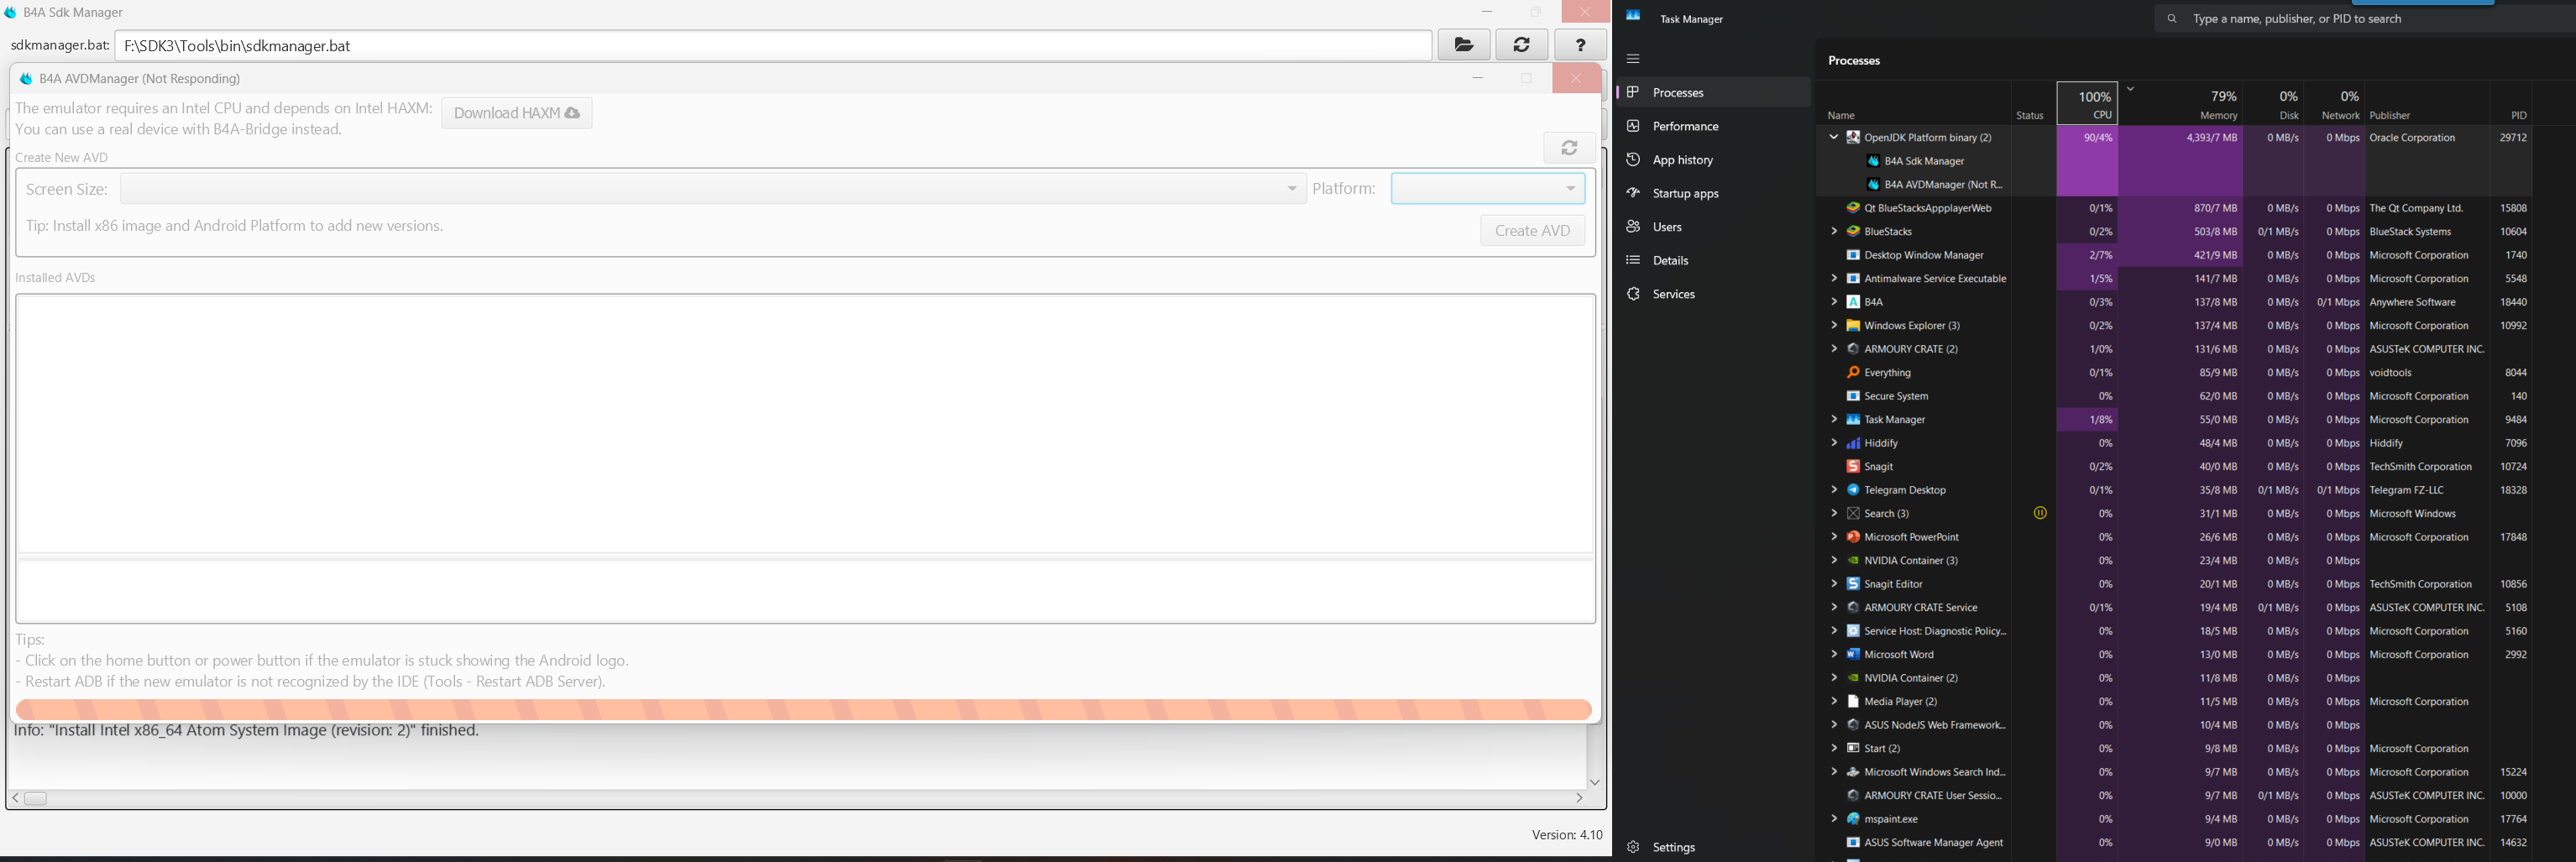Viewport: 2576px width, 862px height.
Task: Click the '4,393/7 MB' memory value for OpenJDK
Action: pyautogui.click(x=2212, y=138)
